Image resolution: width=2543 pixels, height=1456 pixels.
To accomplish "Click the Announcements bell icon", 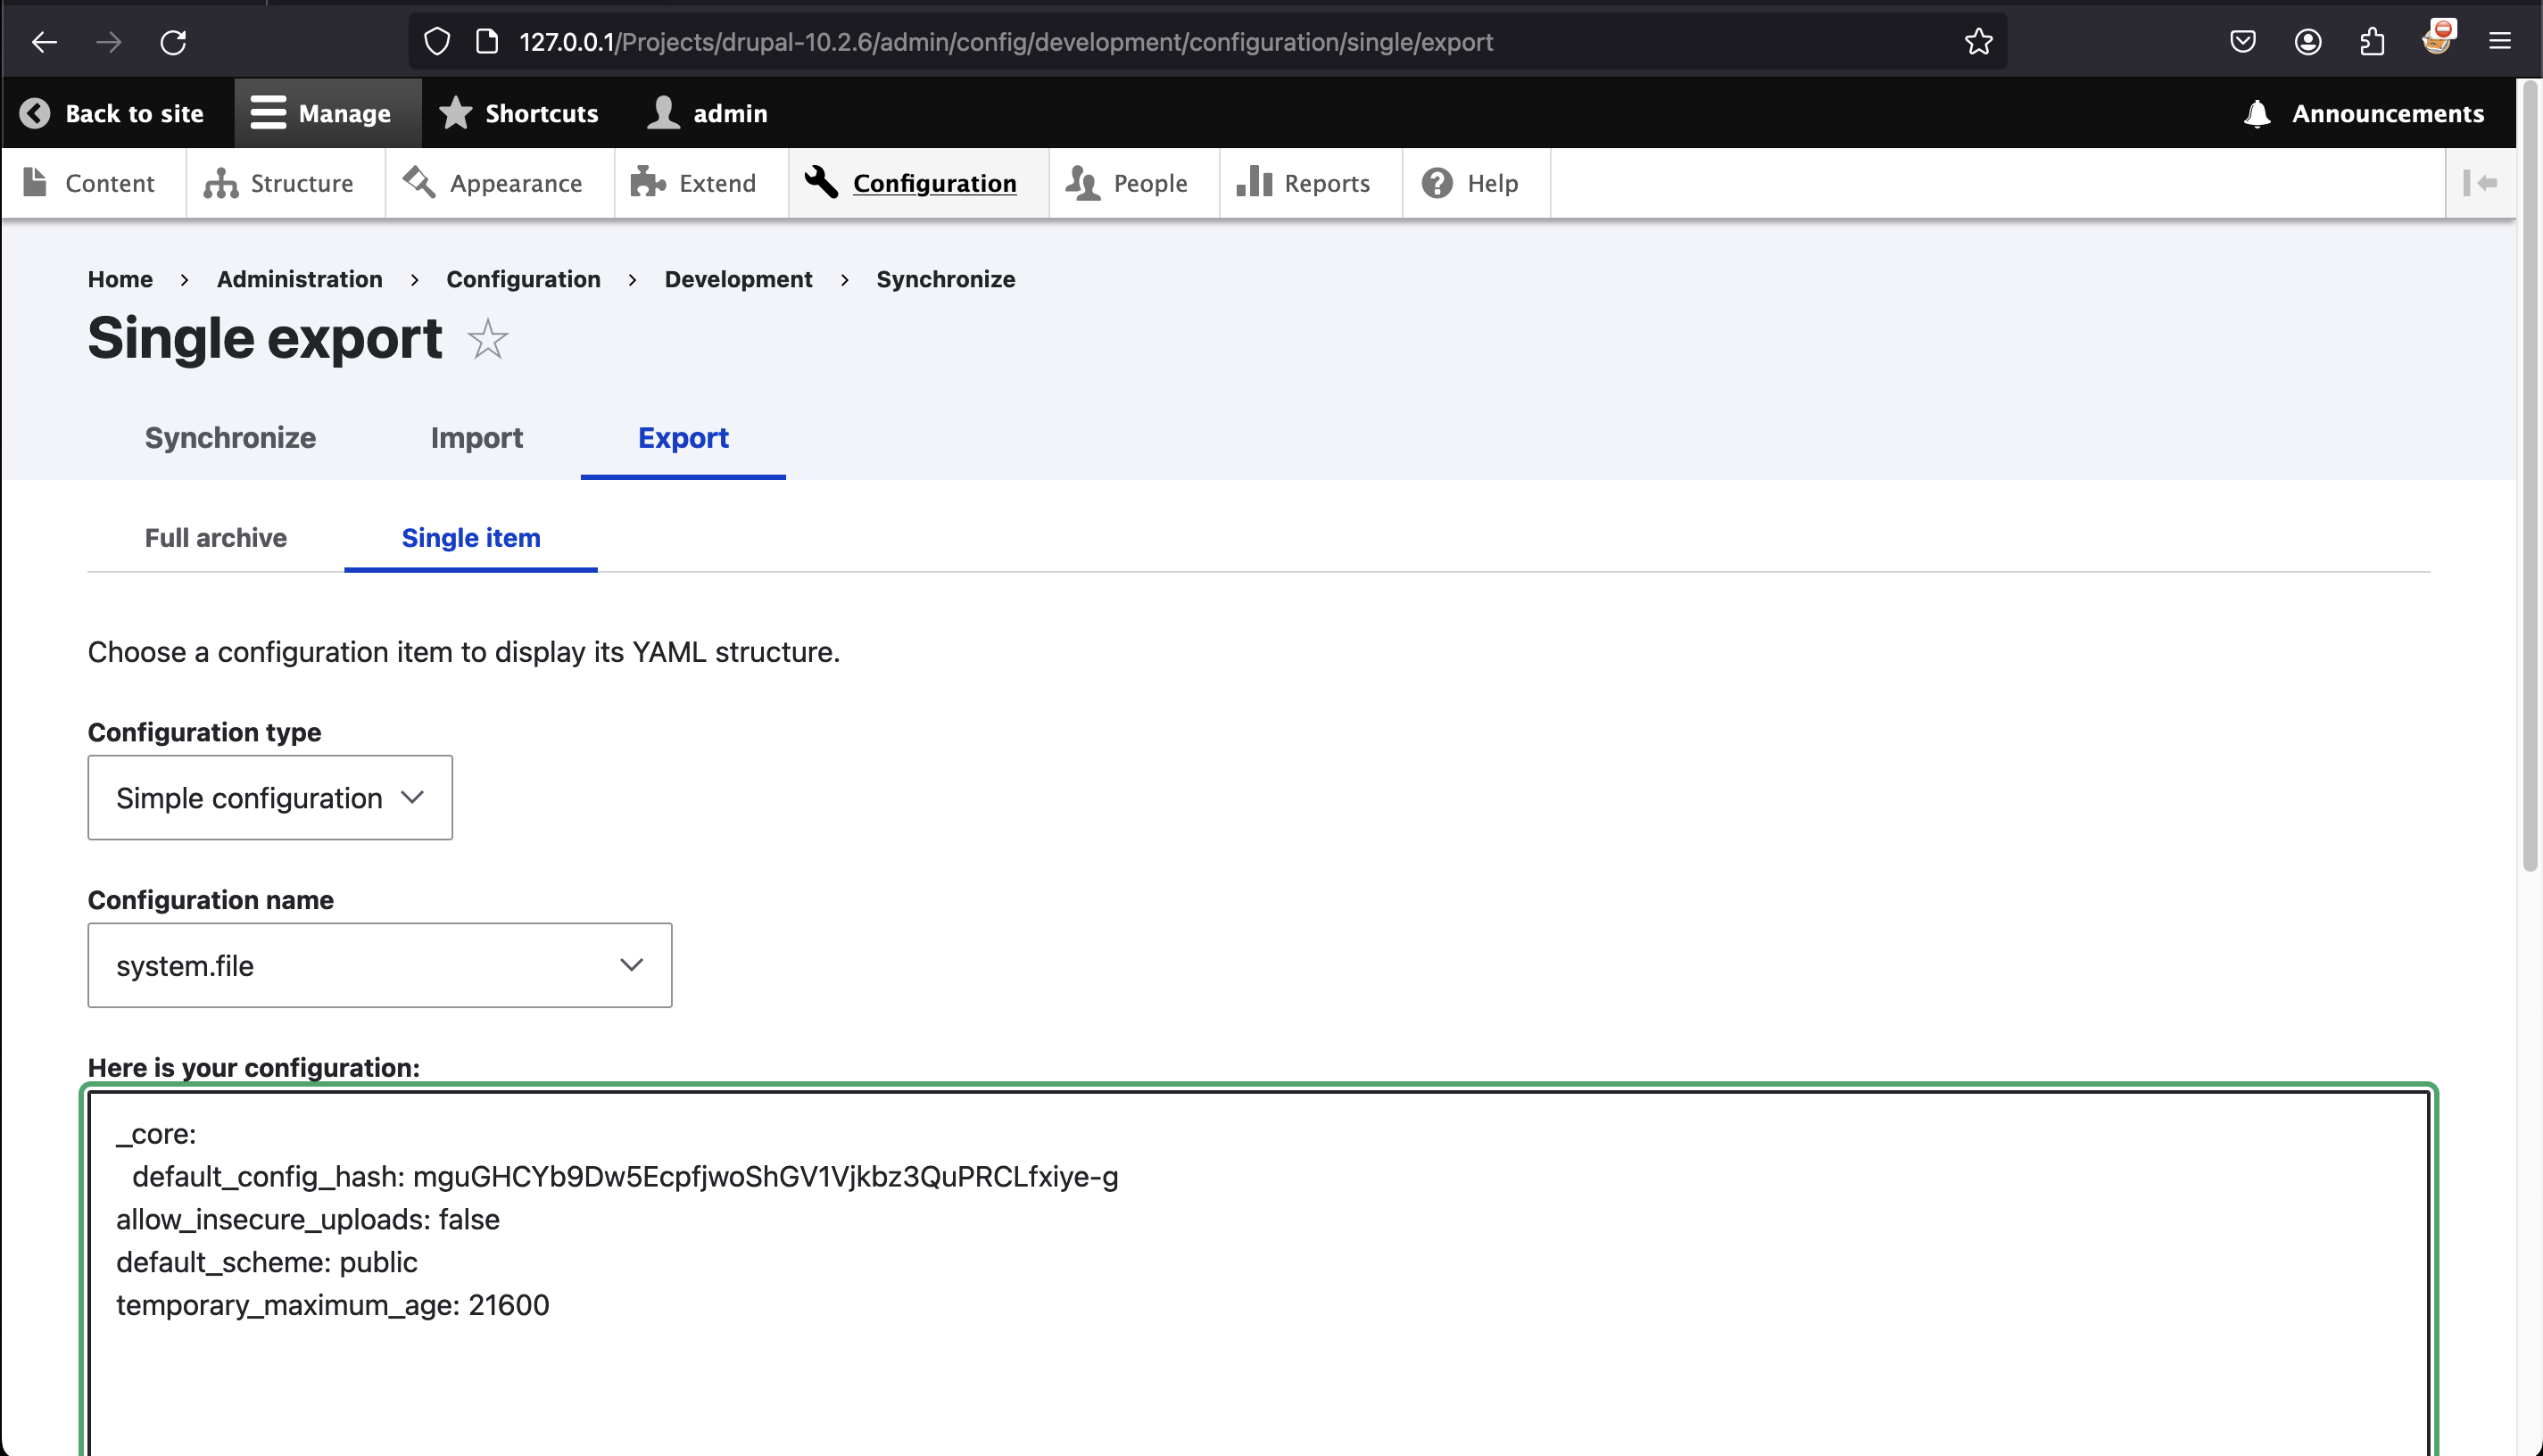I will coord(2257,113).
